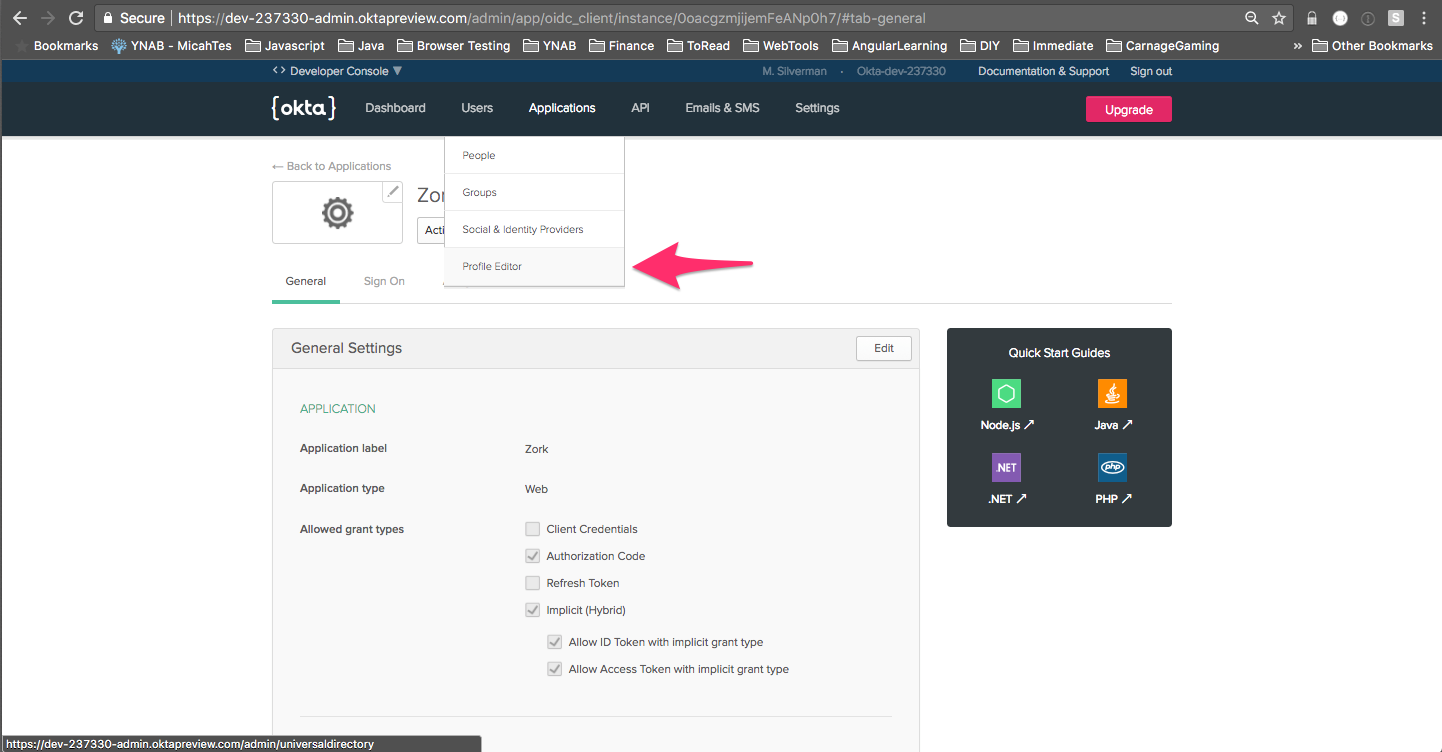Open Documentation & Support link
Screen dimensions: 1442x752
click(1043, 71)
